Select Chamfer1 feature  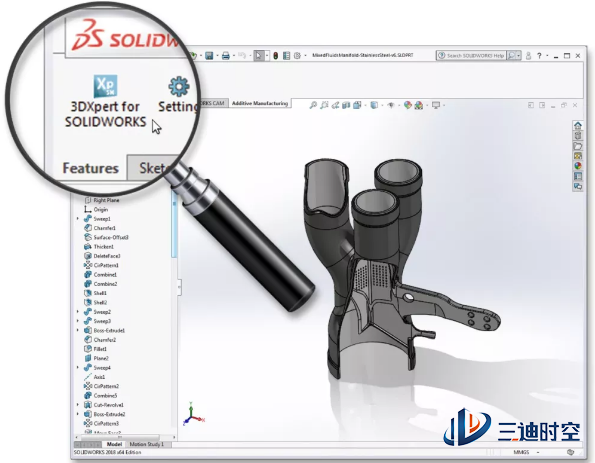pyautogui.click(x=100, y=228)
